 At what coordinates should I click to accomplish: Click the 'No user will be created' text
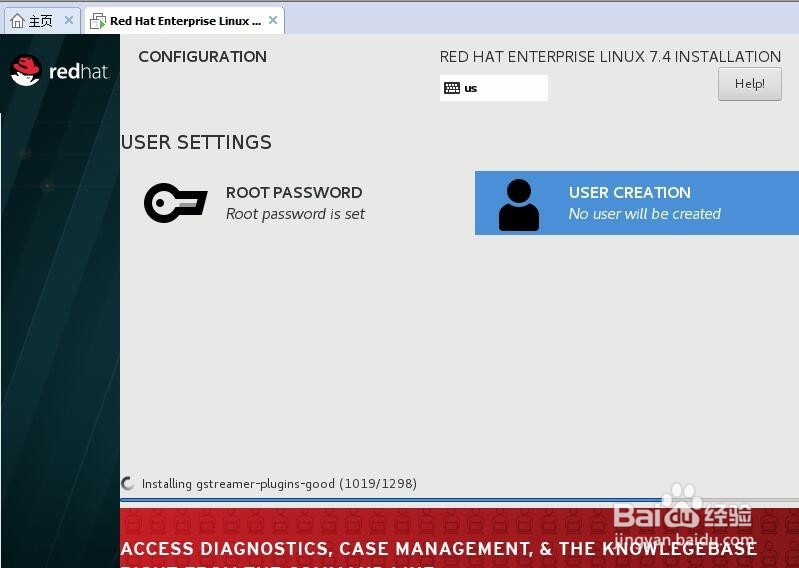click(645, 214)
